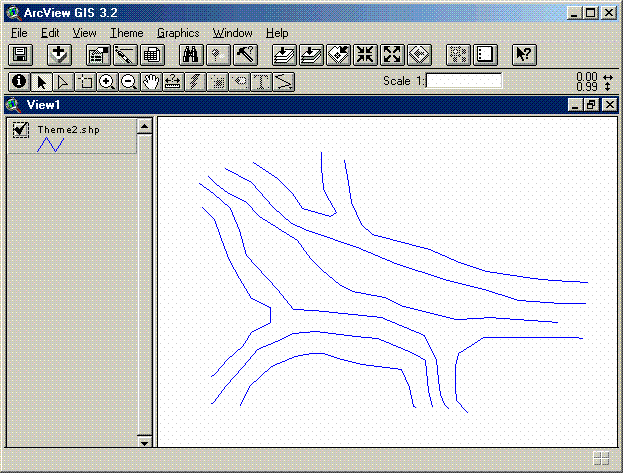Select the Vertex Edit tool
The width and height of the screenshot is (623, 473).
click(x=63, y=82)
